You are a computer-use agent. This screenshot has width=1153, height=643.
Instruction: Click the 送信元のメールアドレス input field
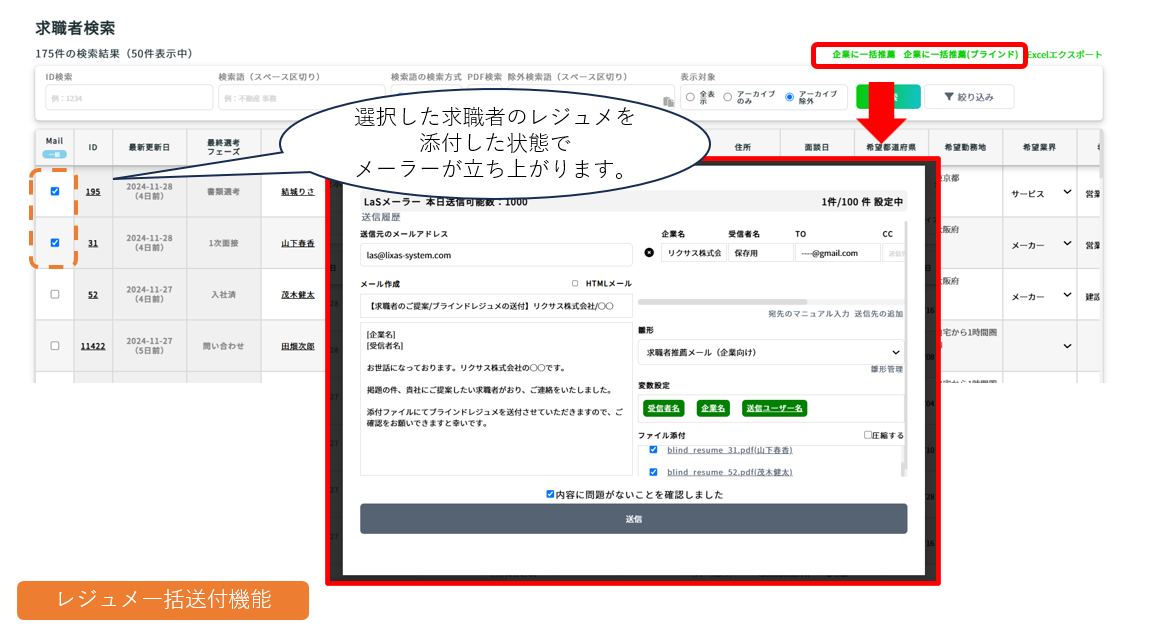[496, 255]
